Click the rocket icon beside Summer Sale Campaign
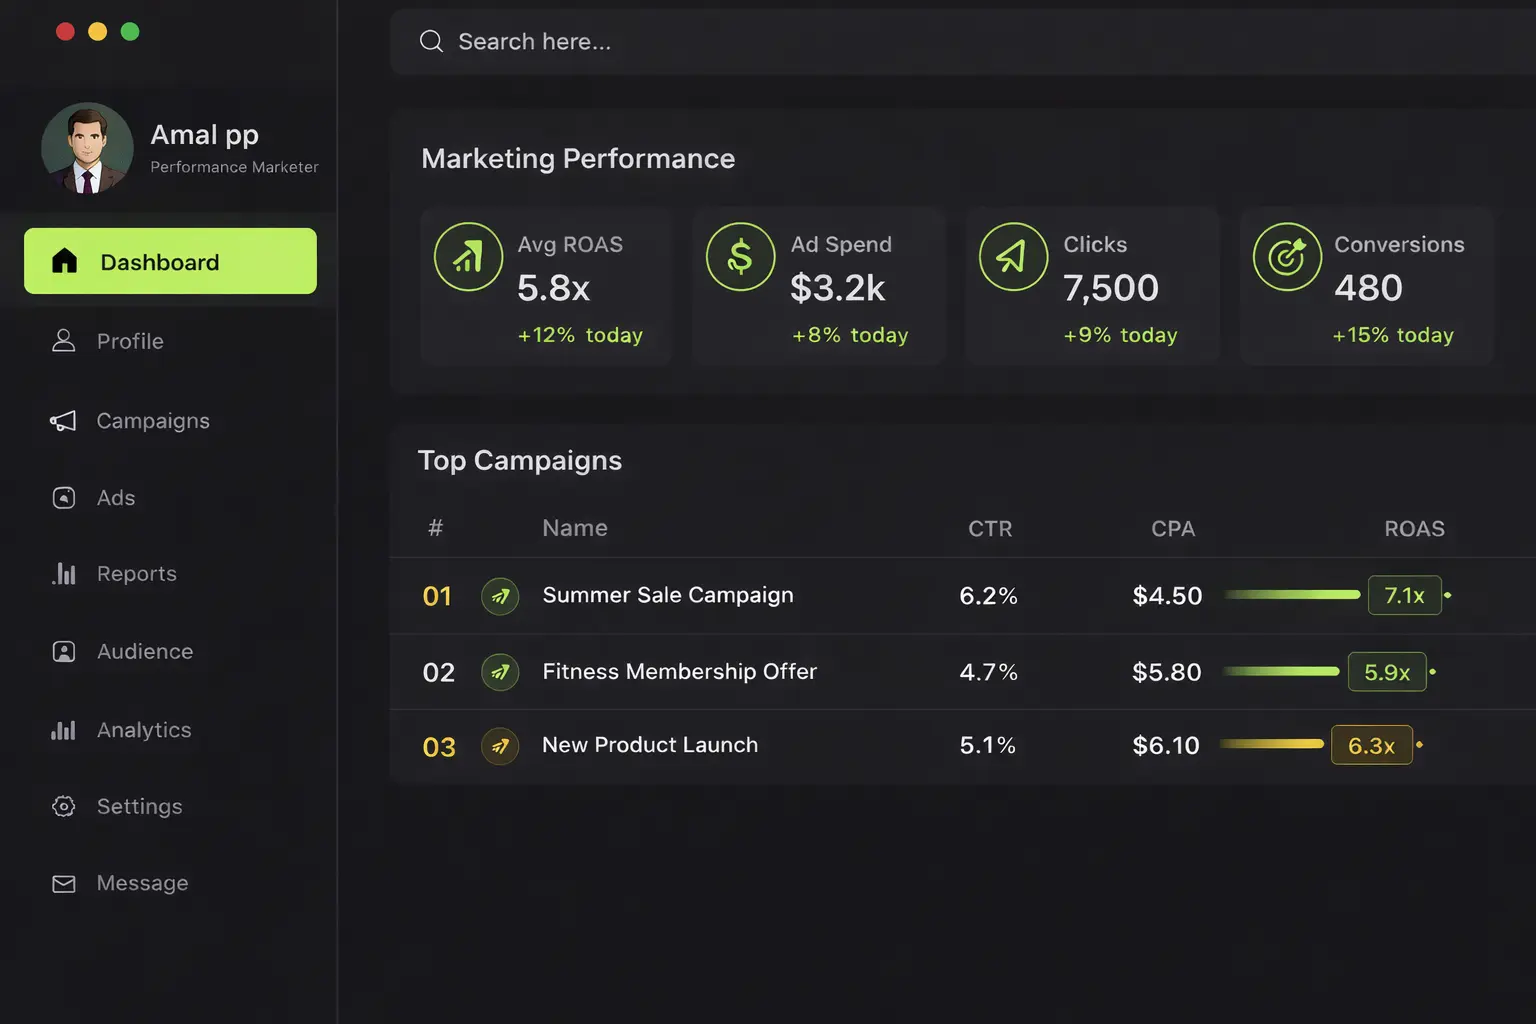1536x1024 pixels. [500, 595]
